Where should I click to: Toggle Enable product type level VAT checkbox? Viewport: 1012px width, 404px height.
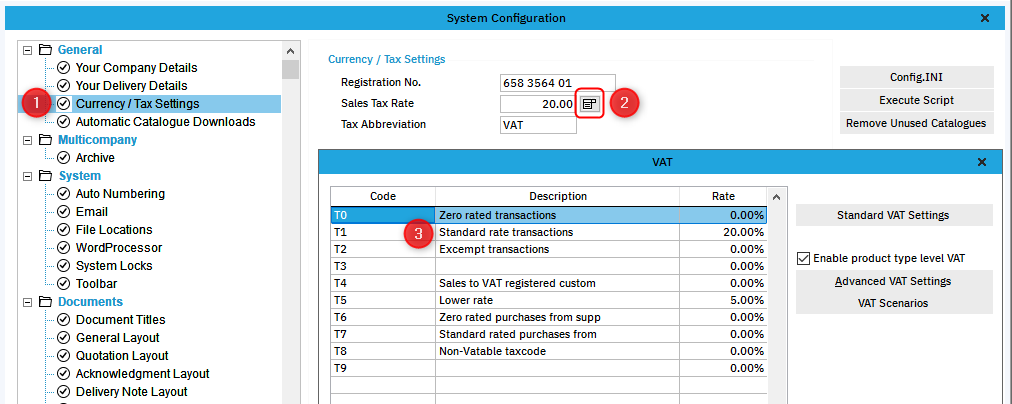(804, 259)
